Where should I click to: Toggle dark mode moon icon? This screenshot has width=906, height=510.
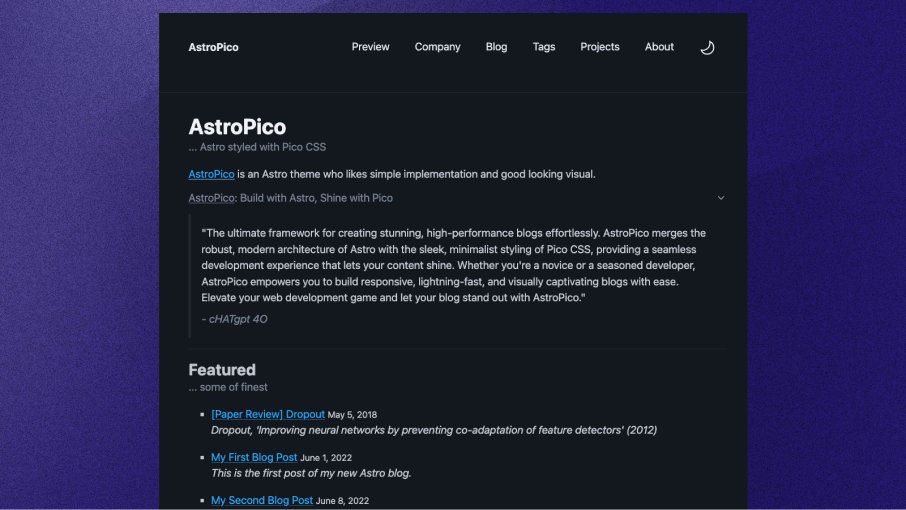(x=707, y=47)
